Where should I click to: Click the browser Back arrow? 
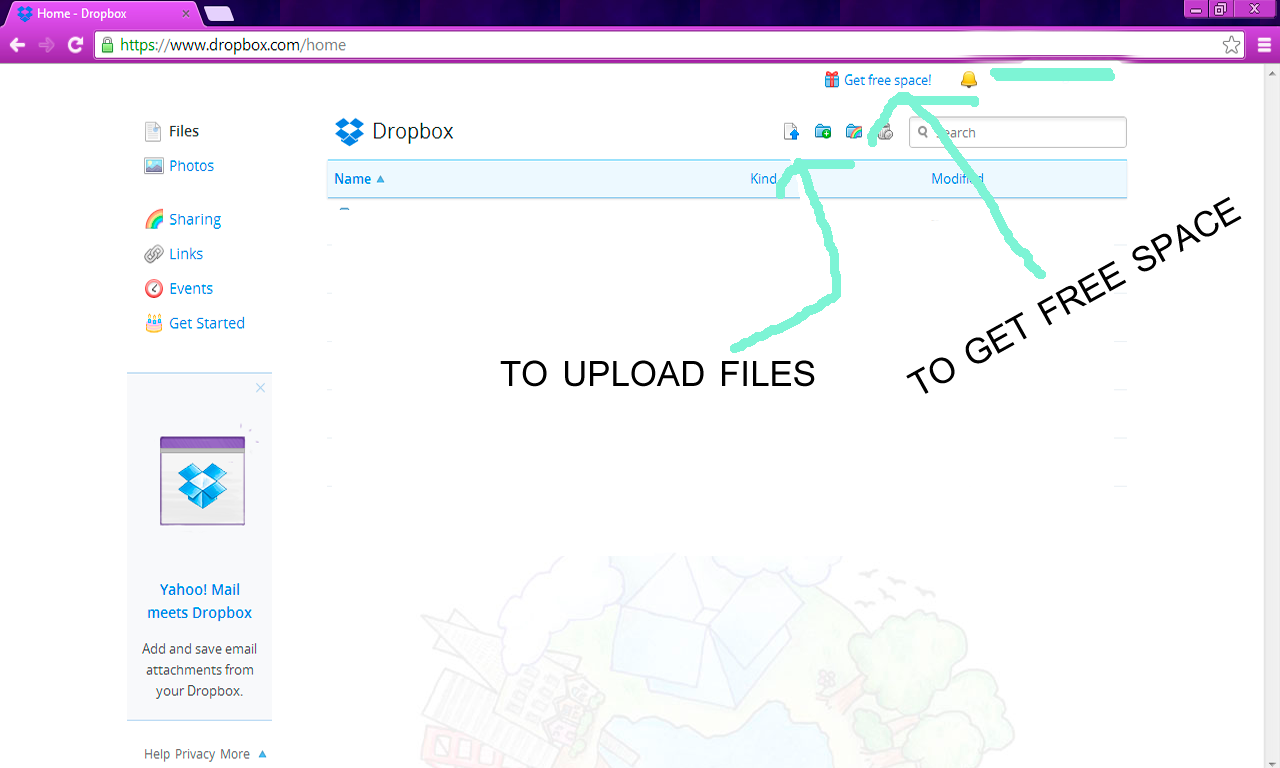pyautogui.click(x=17, y=45)
